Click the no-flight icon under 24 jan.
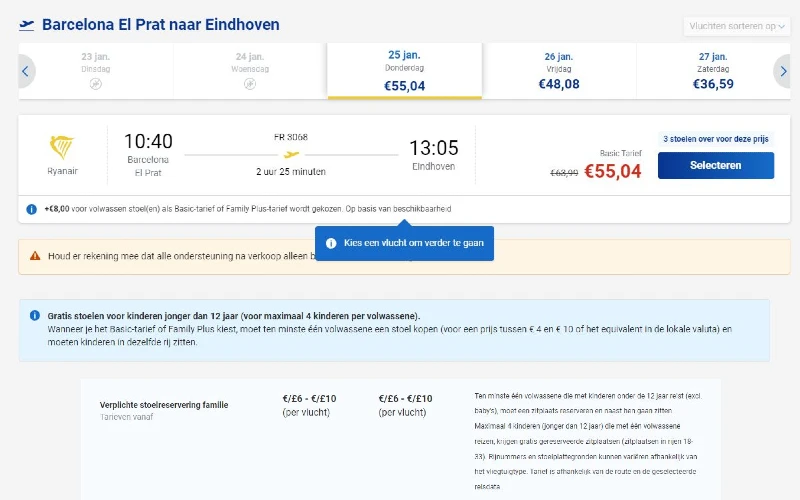 pyautogui.click(x=250, y=85)
